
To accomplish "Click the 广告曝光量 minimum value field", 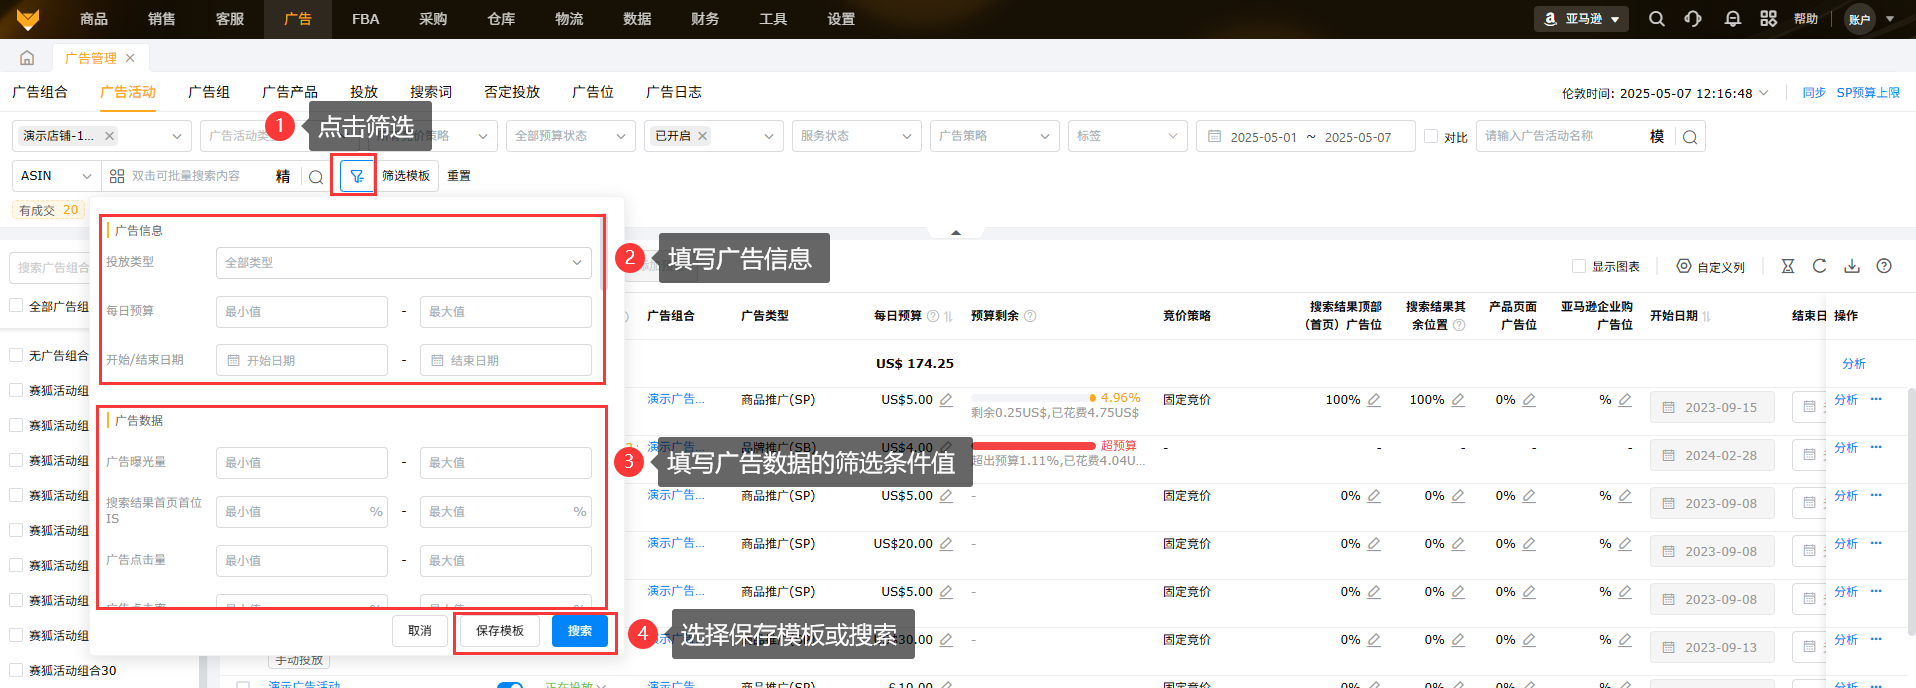I will click(301, 463).
